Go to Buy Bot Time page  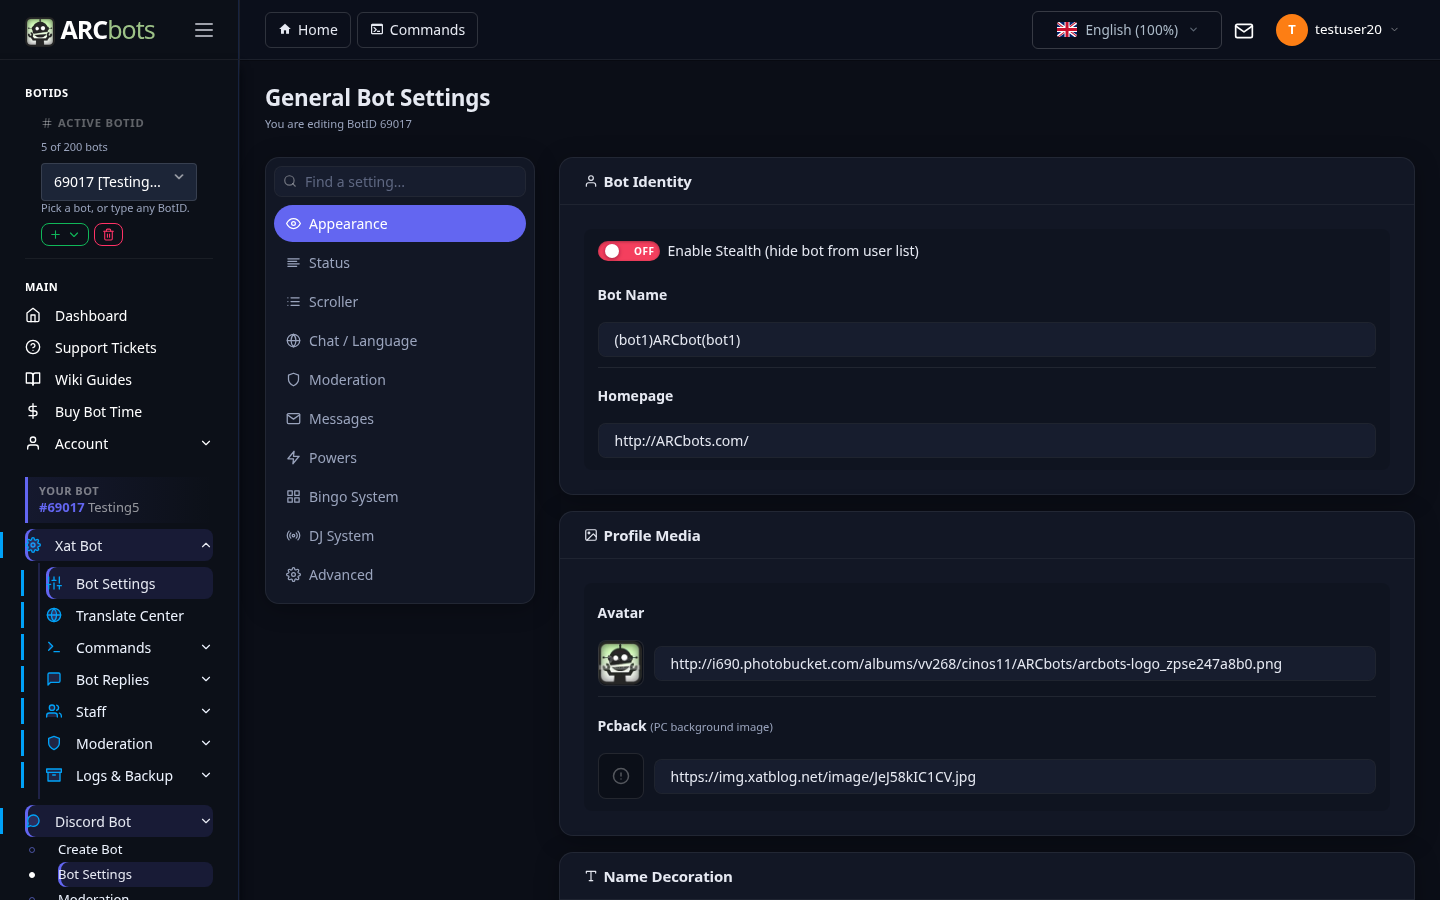pyautogui.click(x=98, y=411)
